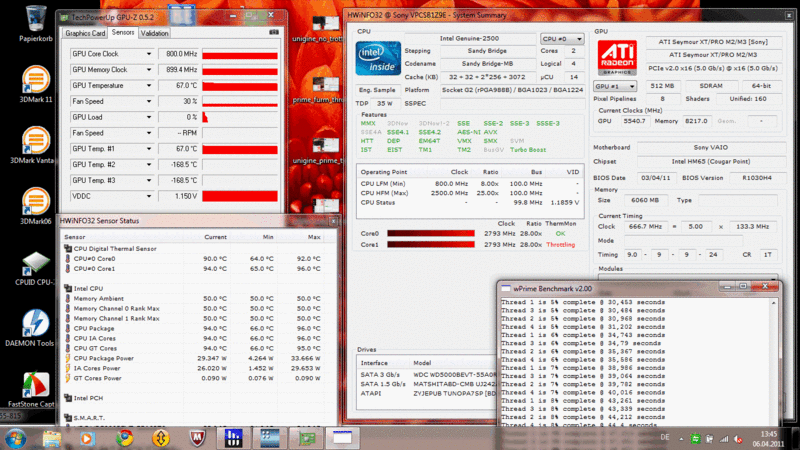Click the Core1 clock usage bar
Screen dimensions: 800x450
(431, 244)
